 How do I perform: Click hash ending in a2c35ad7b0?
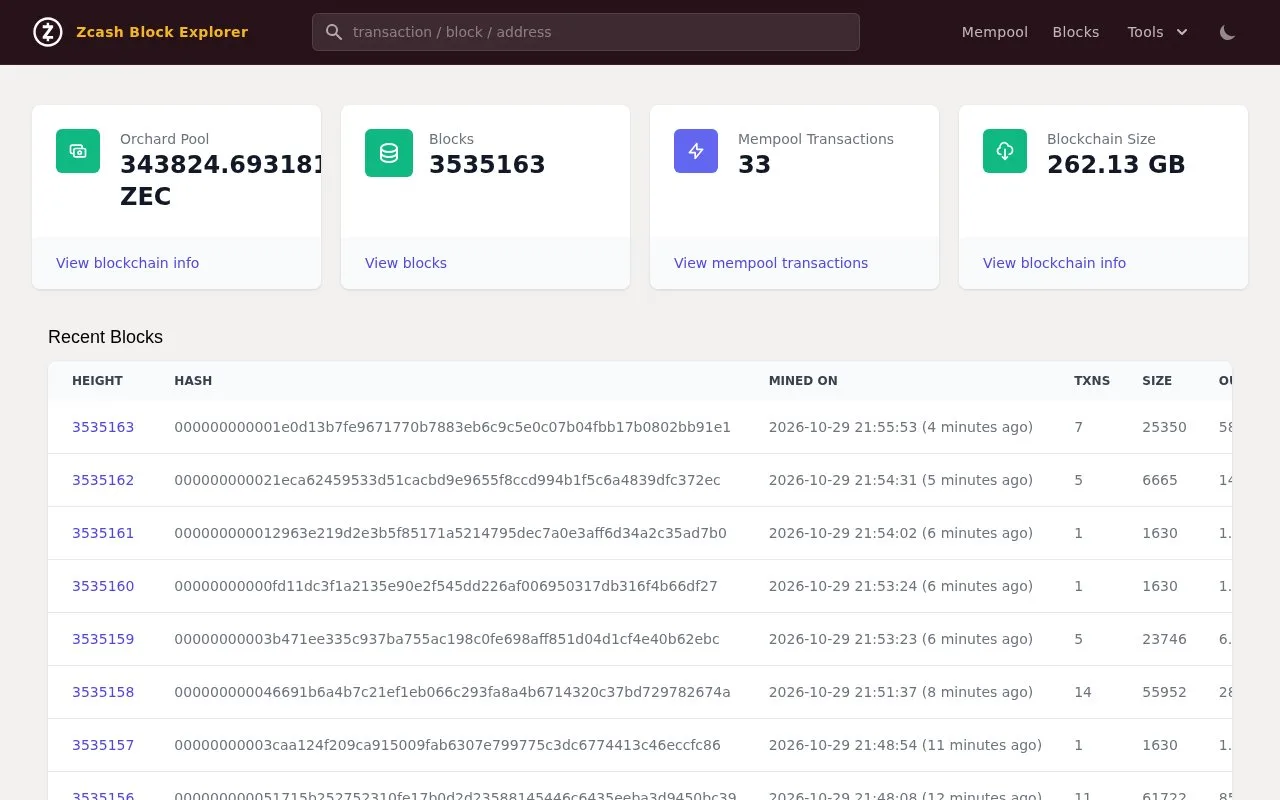pyautogui.click(x=450, y=533)
